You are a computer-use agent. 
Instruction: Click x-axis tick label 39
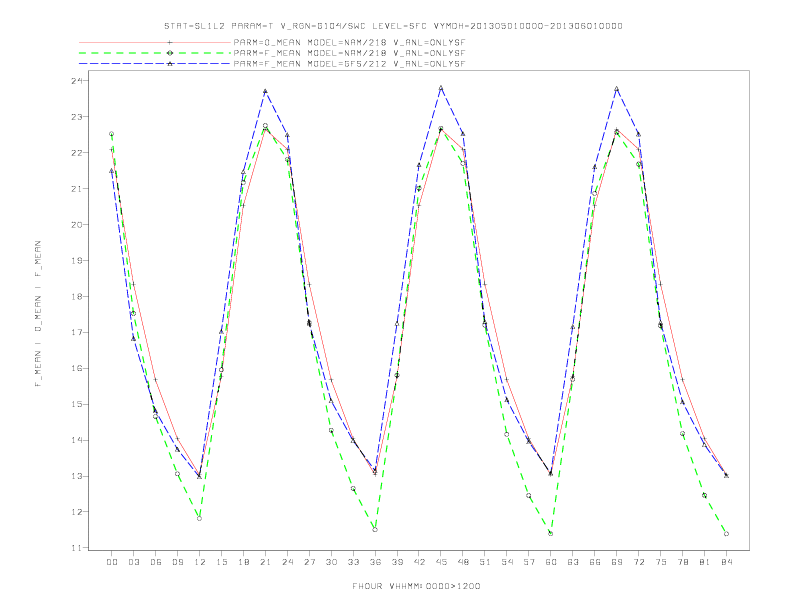click(397, 562)
